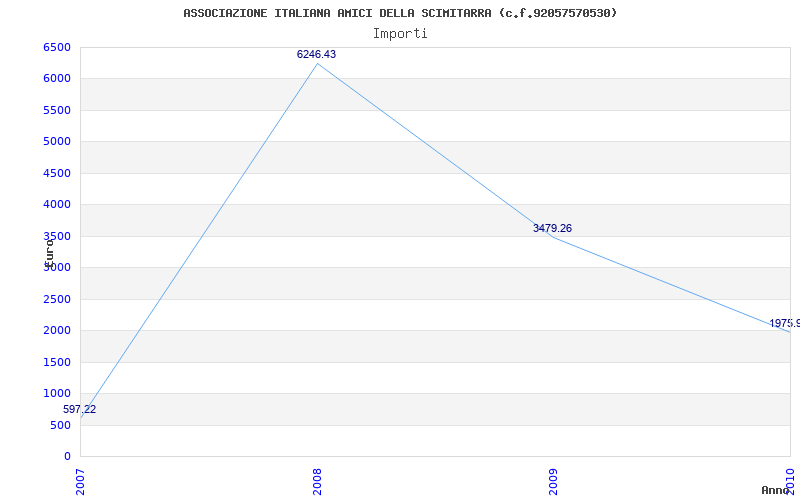Click the 0 y-axis label
This screenshot has height=500, width=800.
68,457
